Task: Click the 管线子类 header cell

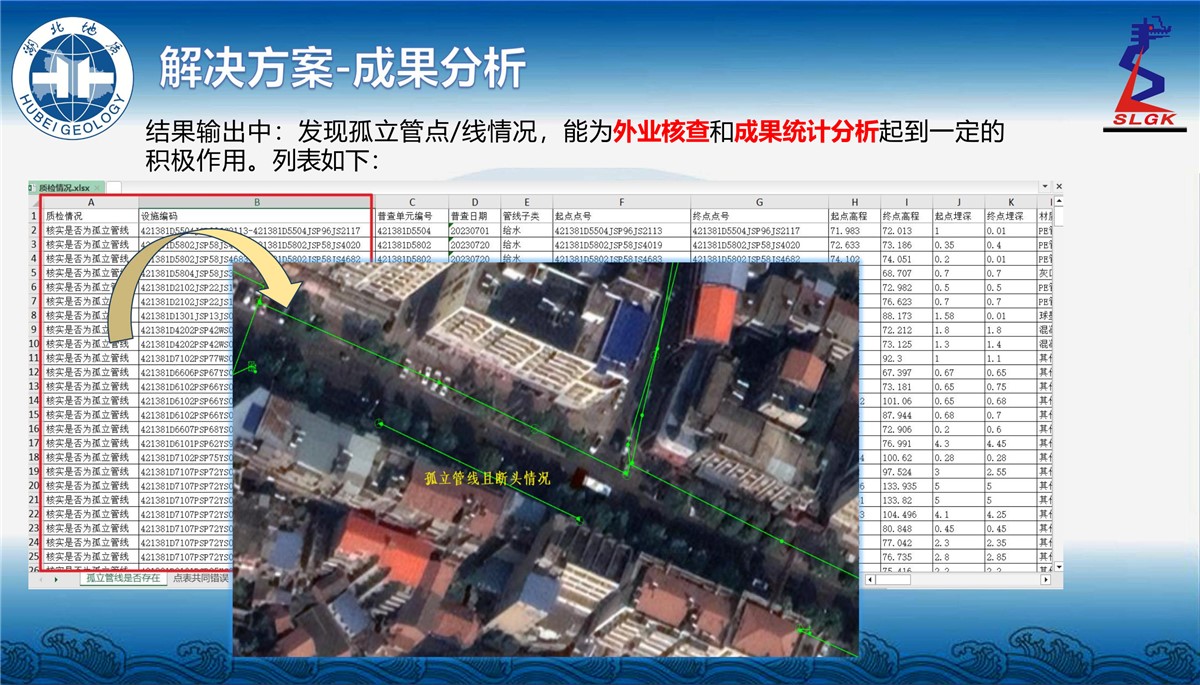Action: click(526, 215)
